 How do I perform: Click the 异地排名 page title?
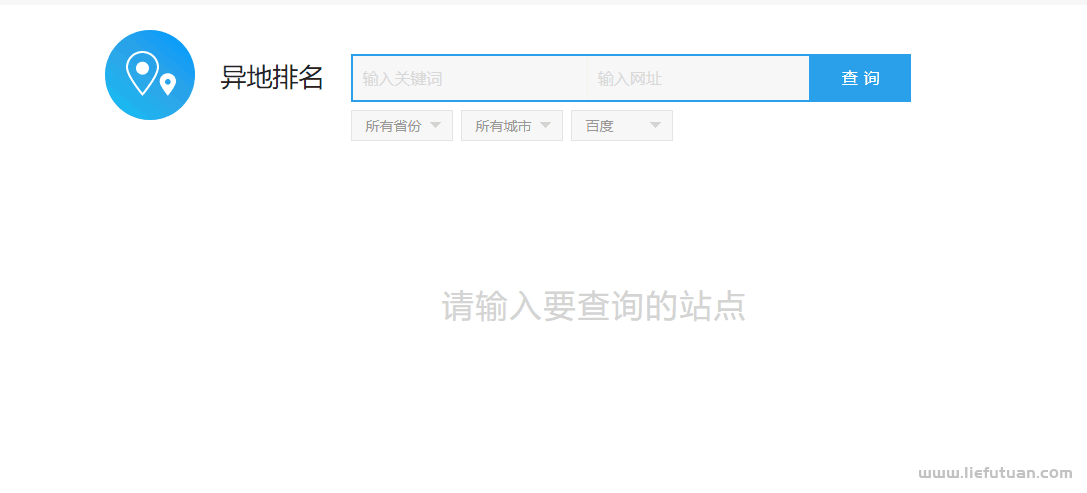(x=272, y=78)
